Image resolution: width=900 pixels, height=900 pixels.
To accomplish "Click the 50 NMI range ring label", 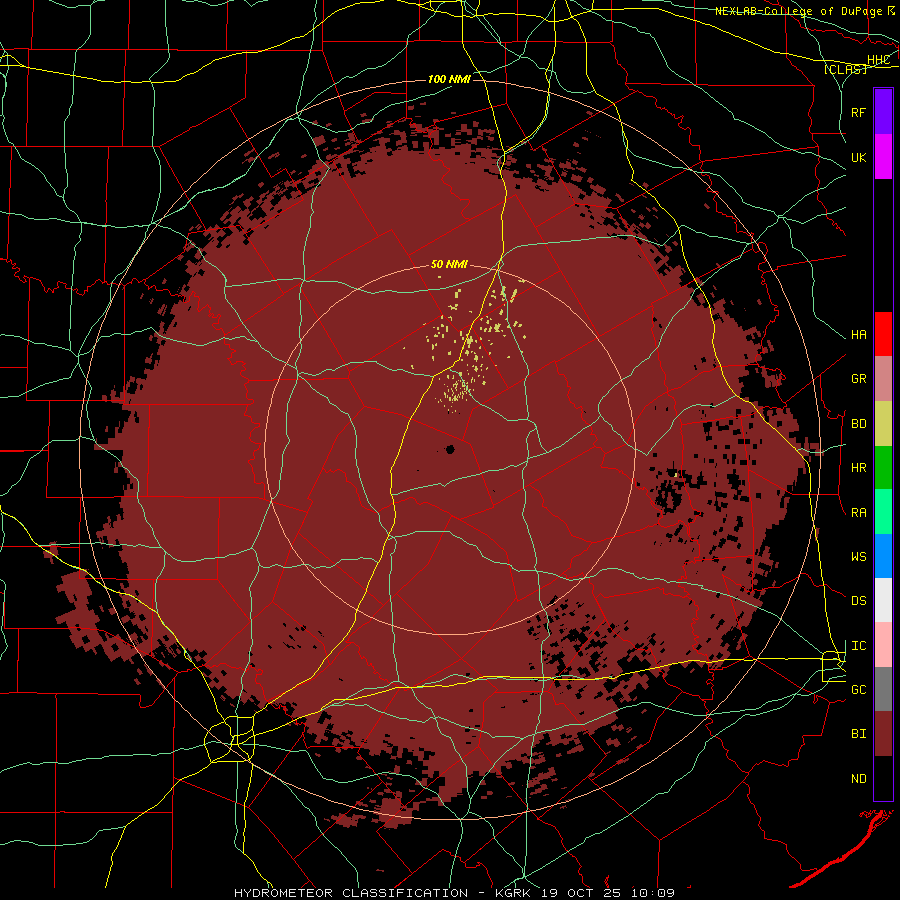I will [449, 265].
